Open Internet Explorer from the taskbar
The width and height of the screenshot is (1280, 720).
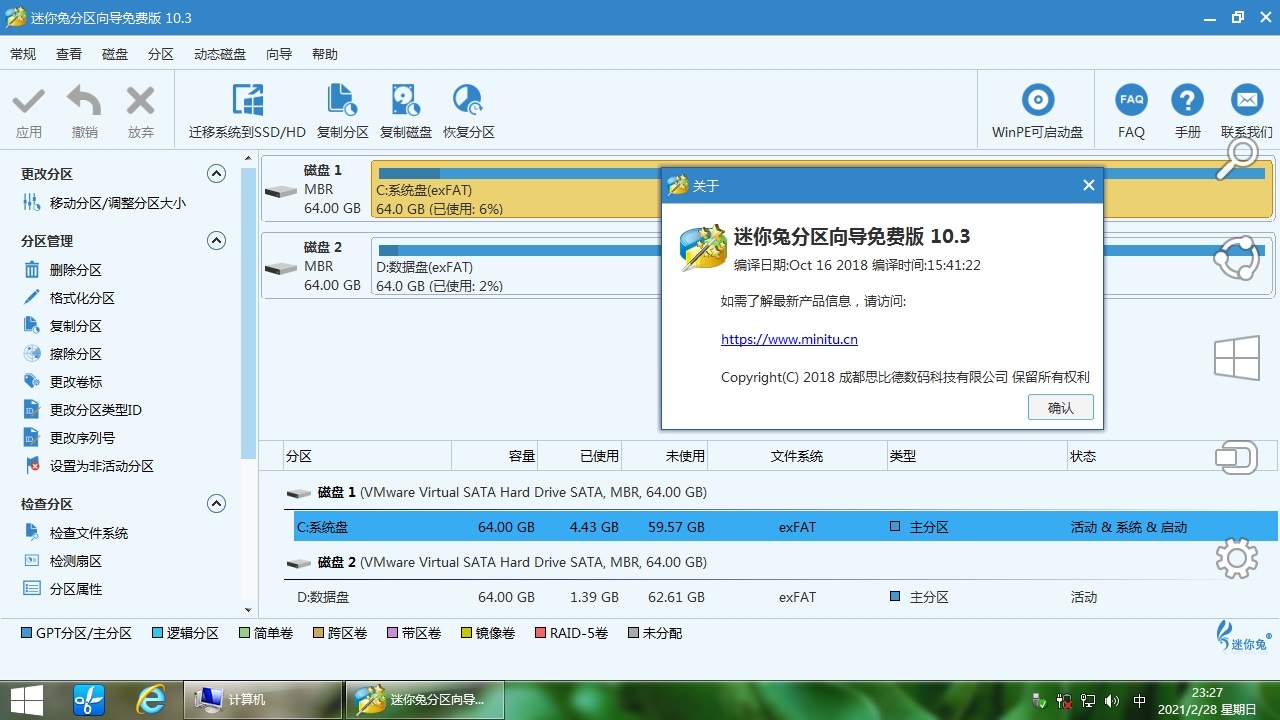click(151, 699)
